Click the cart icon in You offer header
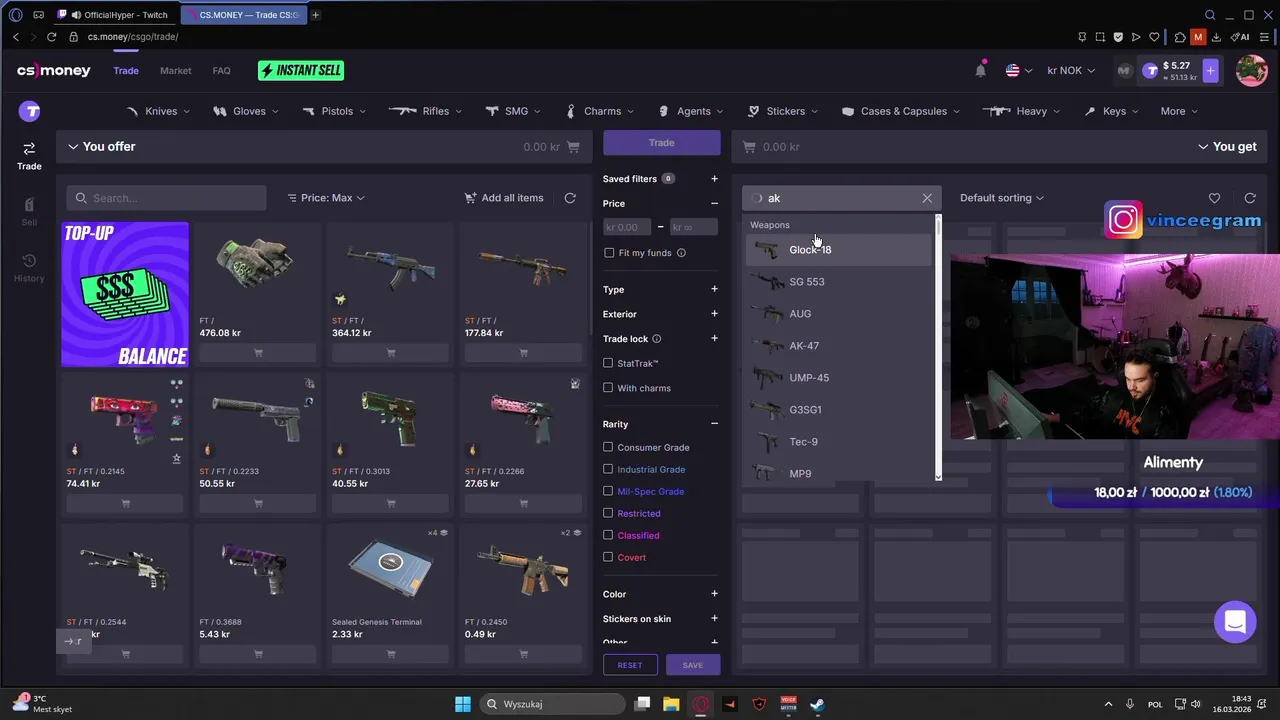Image resolution: width=1280 pixels, height=720 pixels. click(573, 147)
